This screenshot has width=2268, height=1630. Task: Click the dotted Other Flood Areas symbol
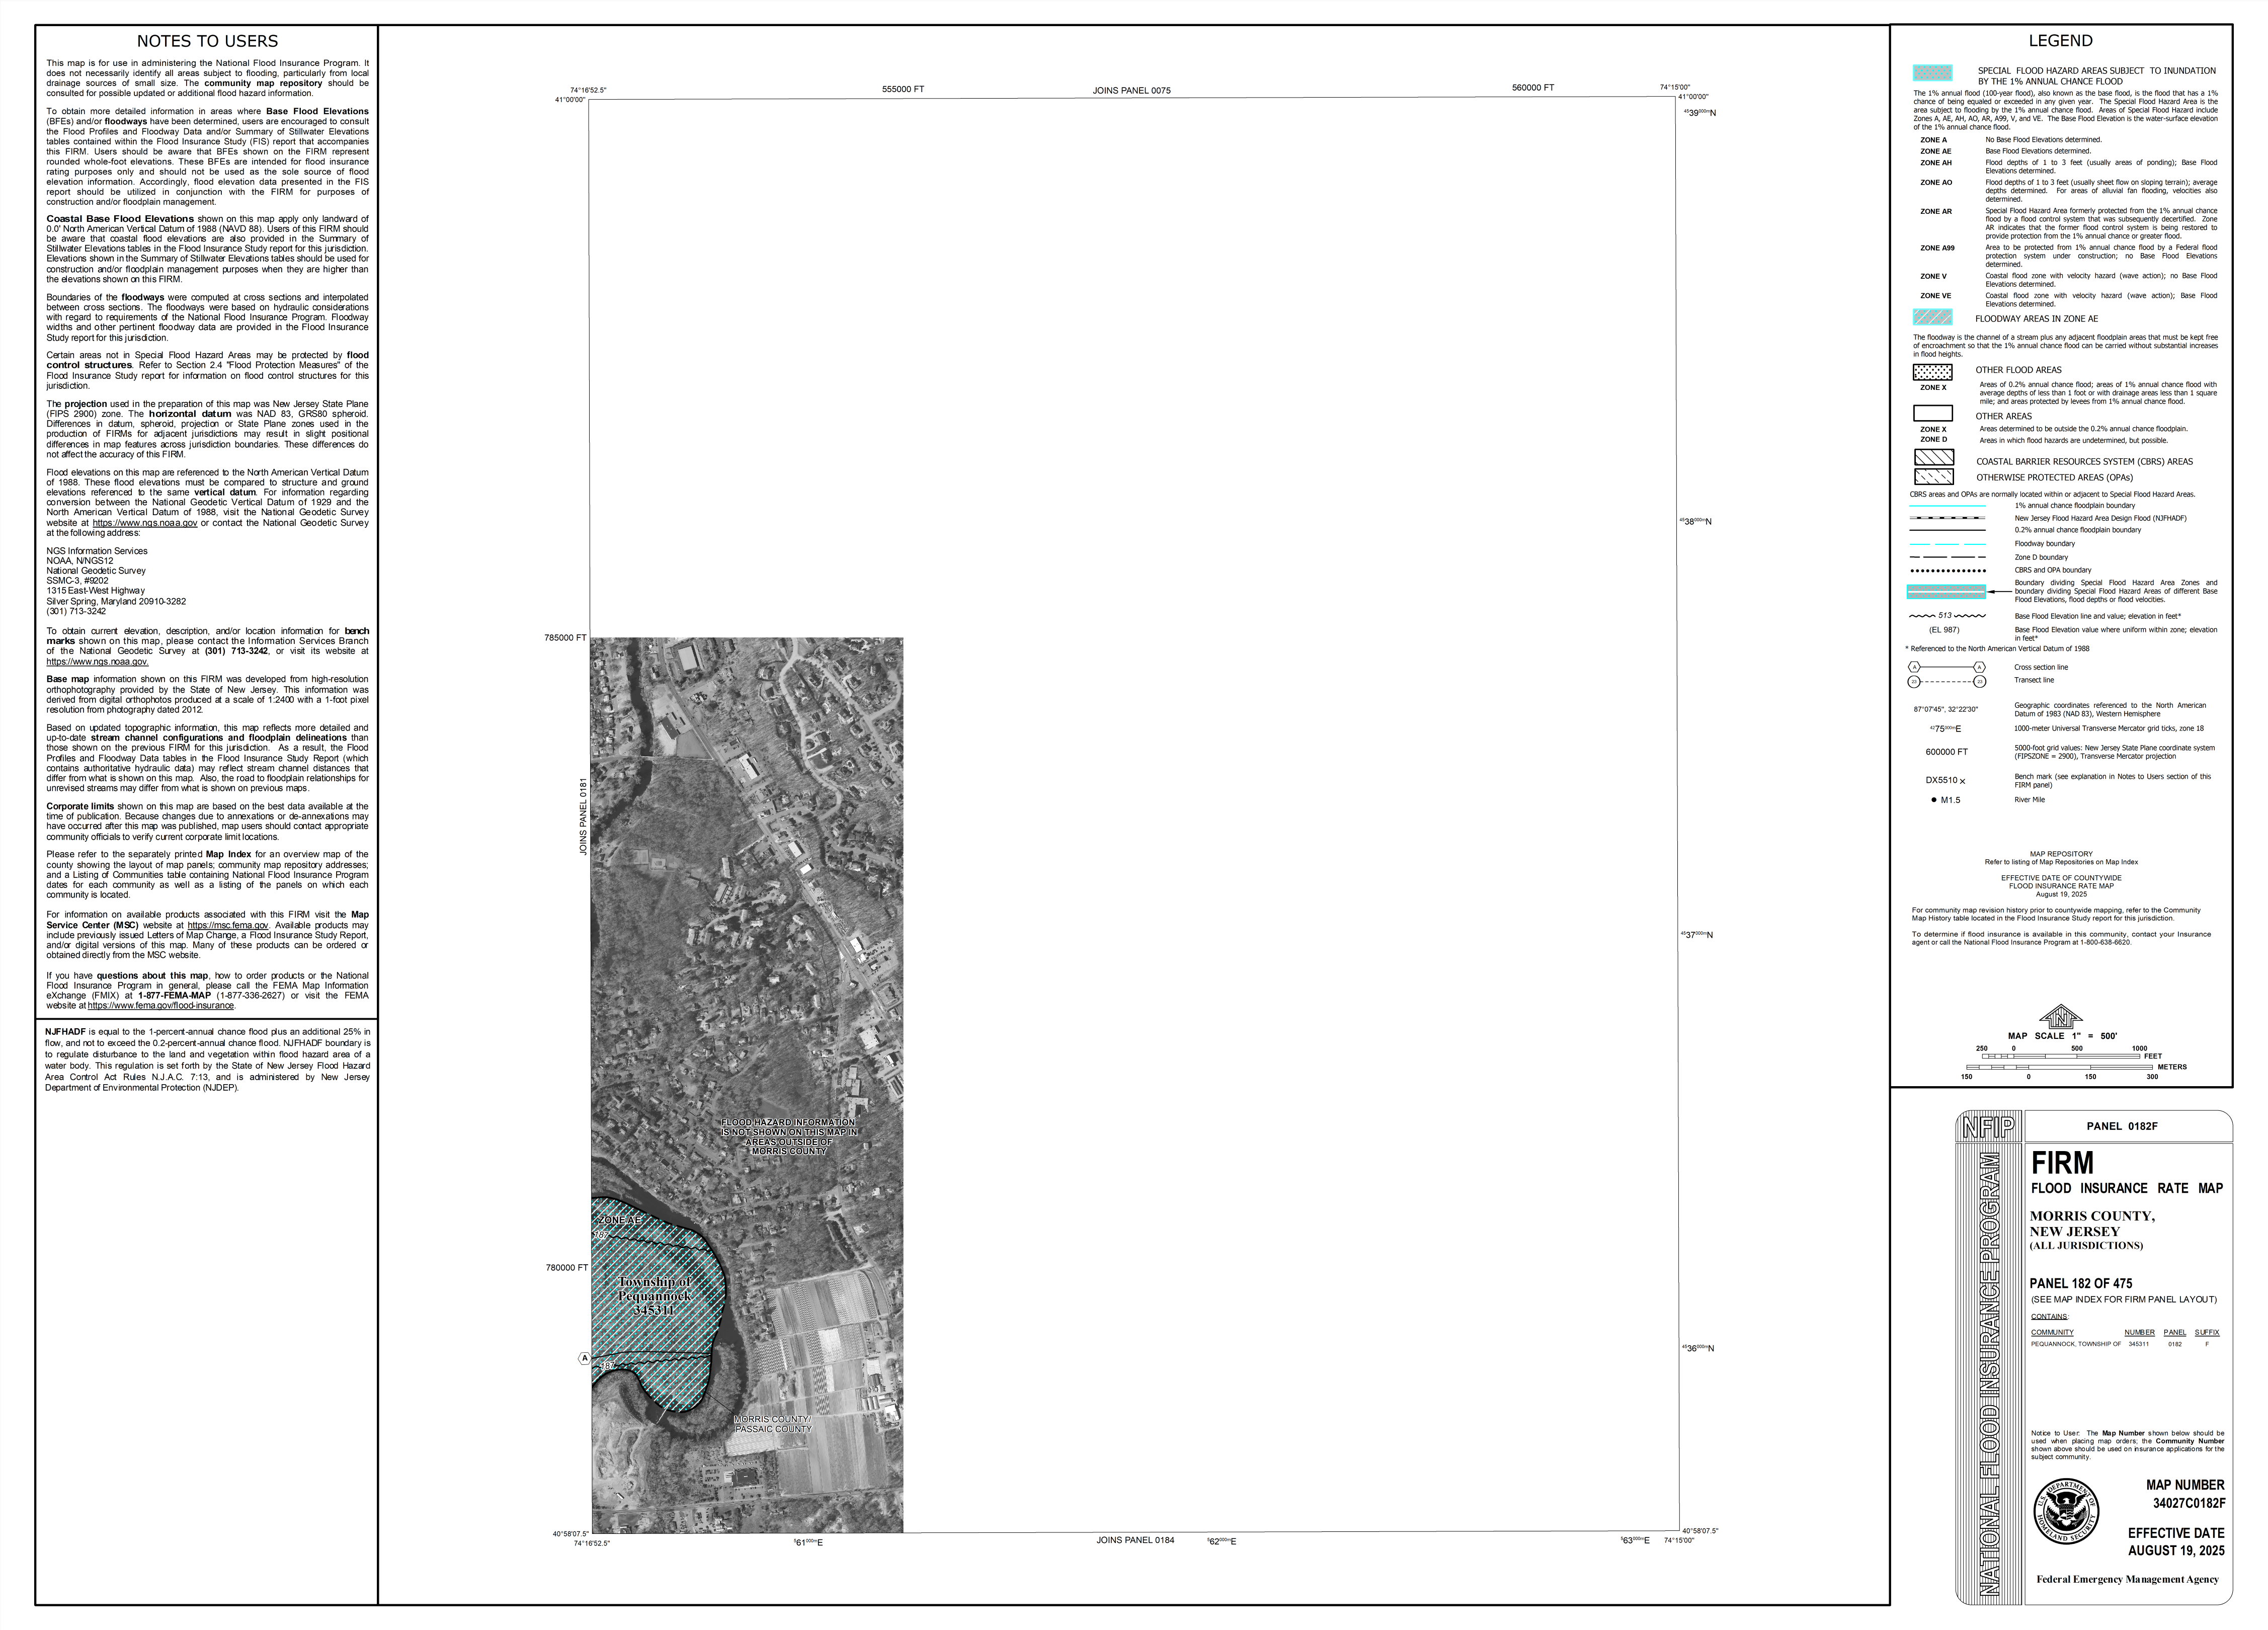pos(1932,372)
